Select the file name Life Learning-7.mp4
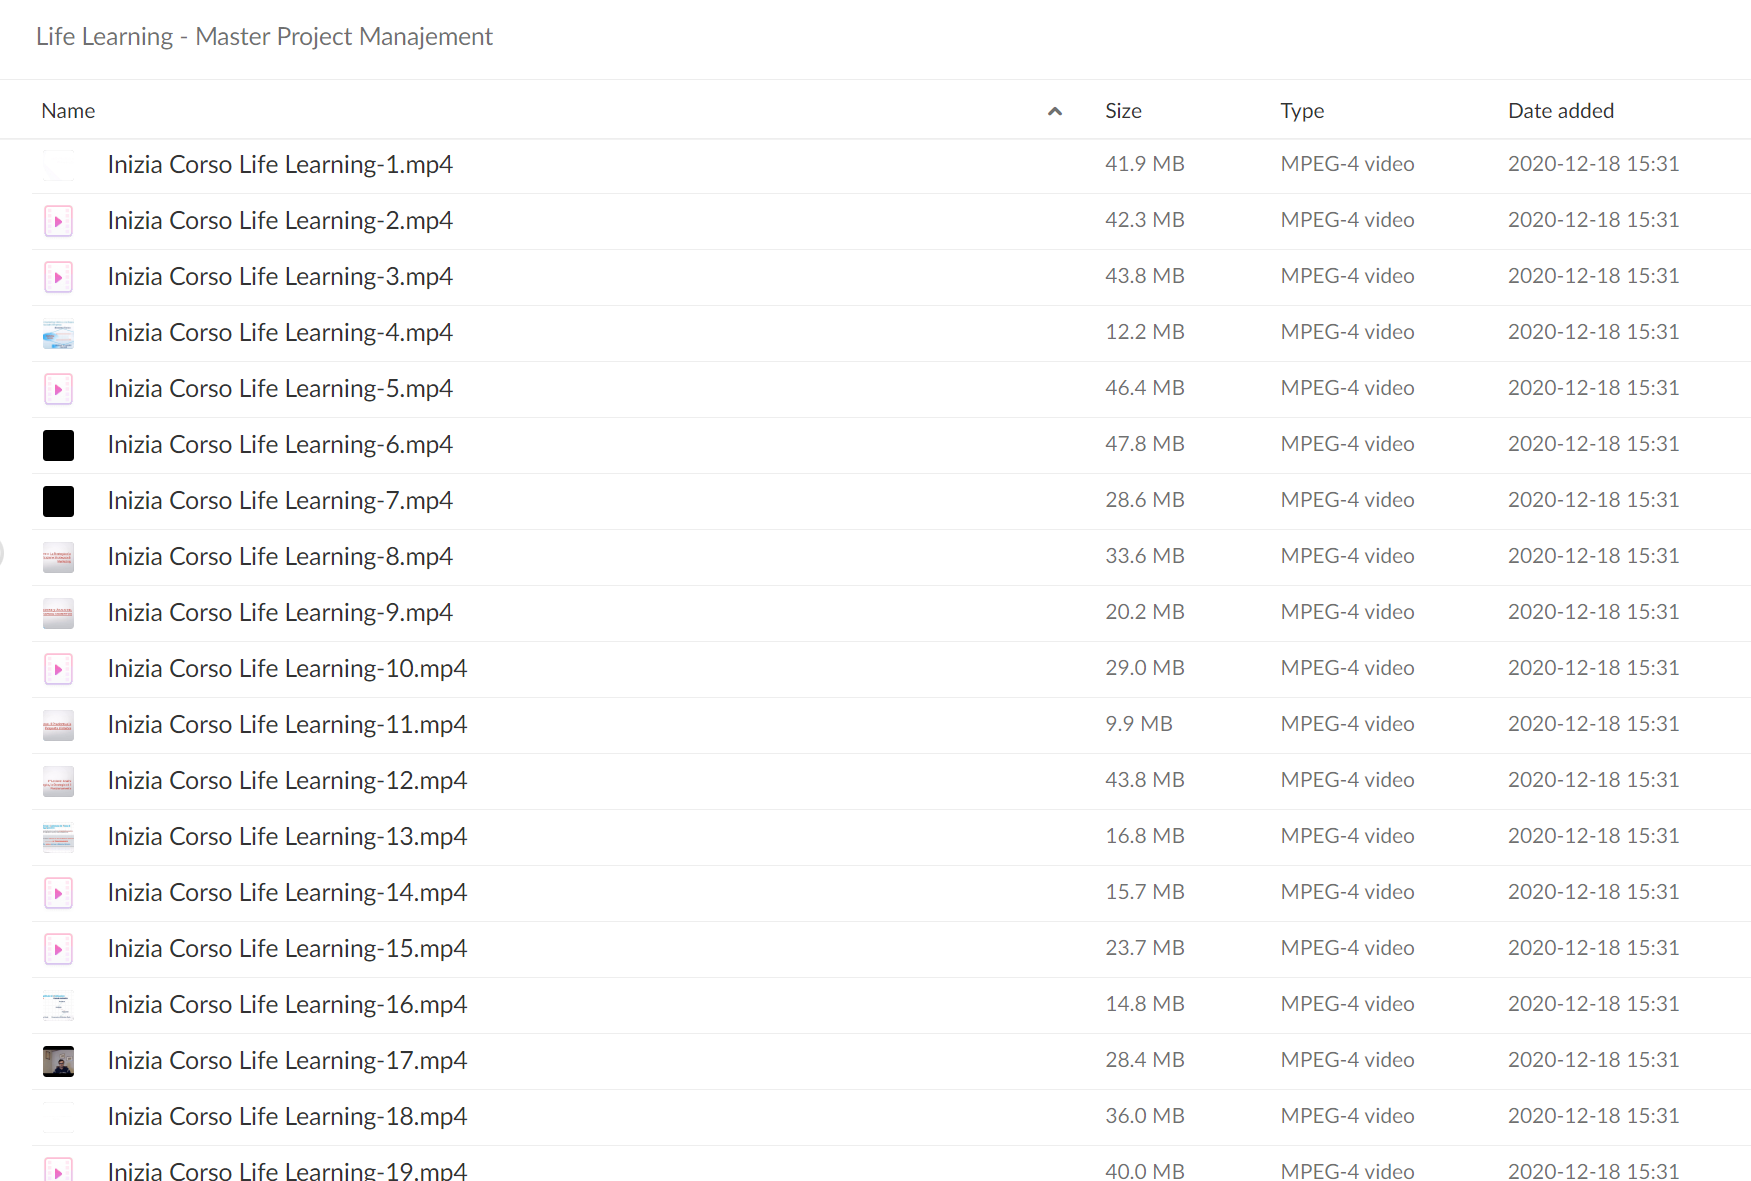 (280, 501)
